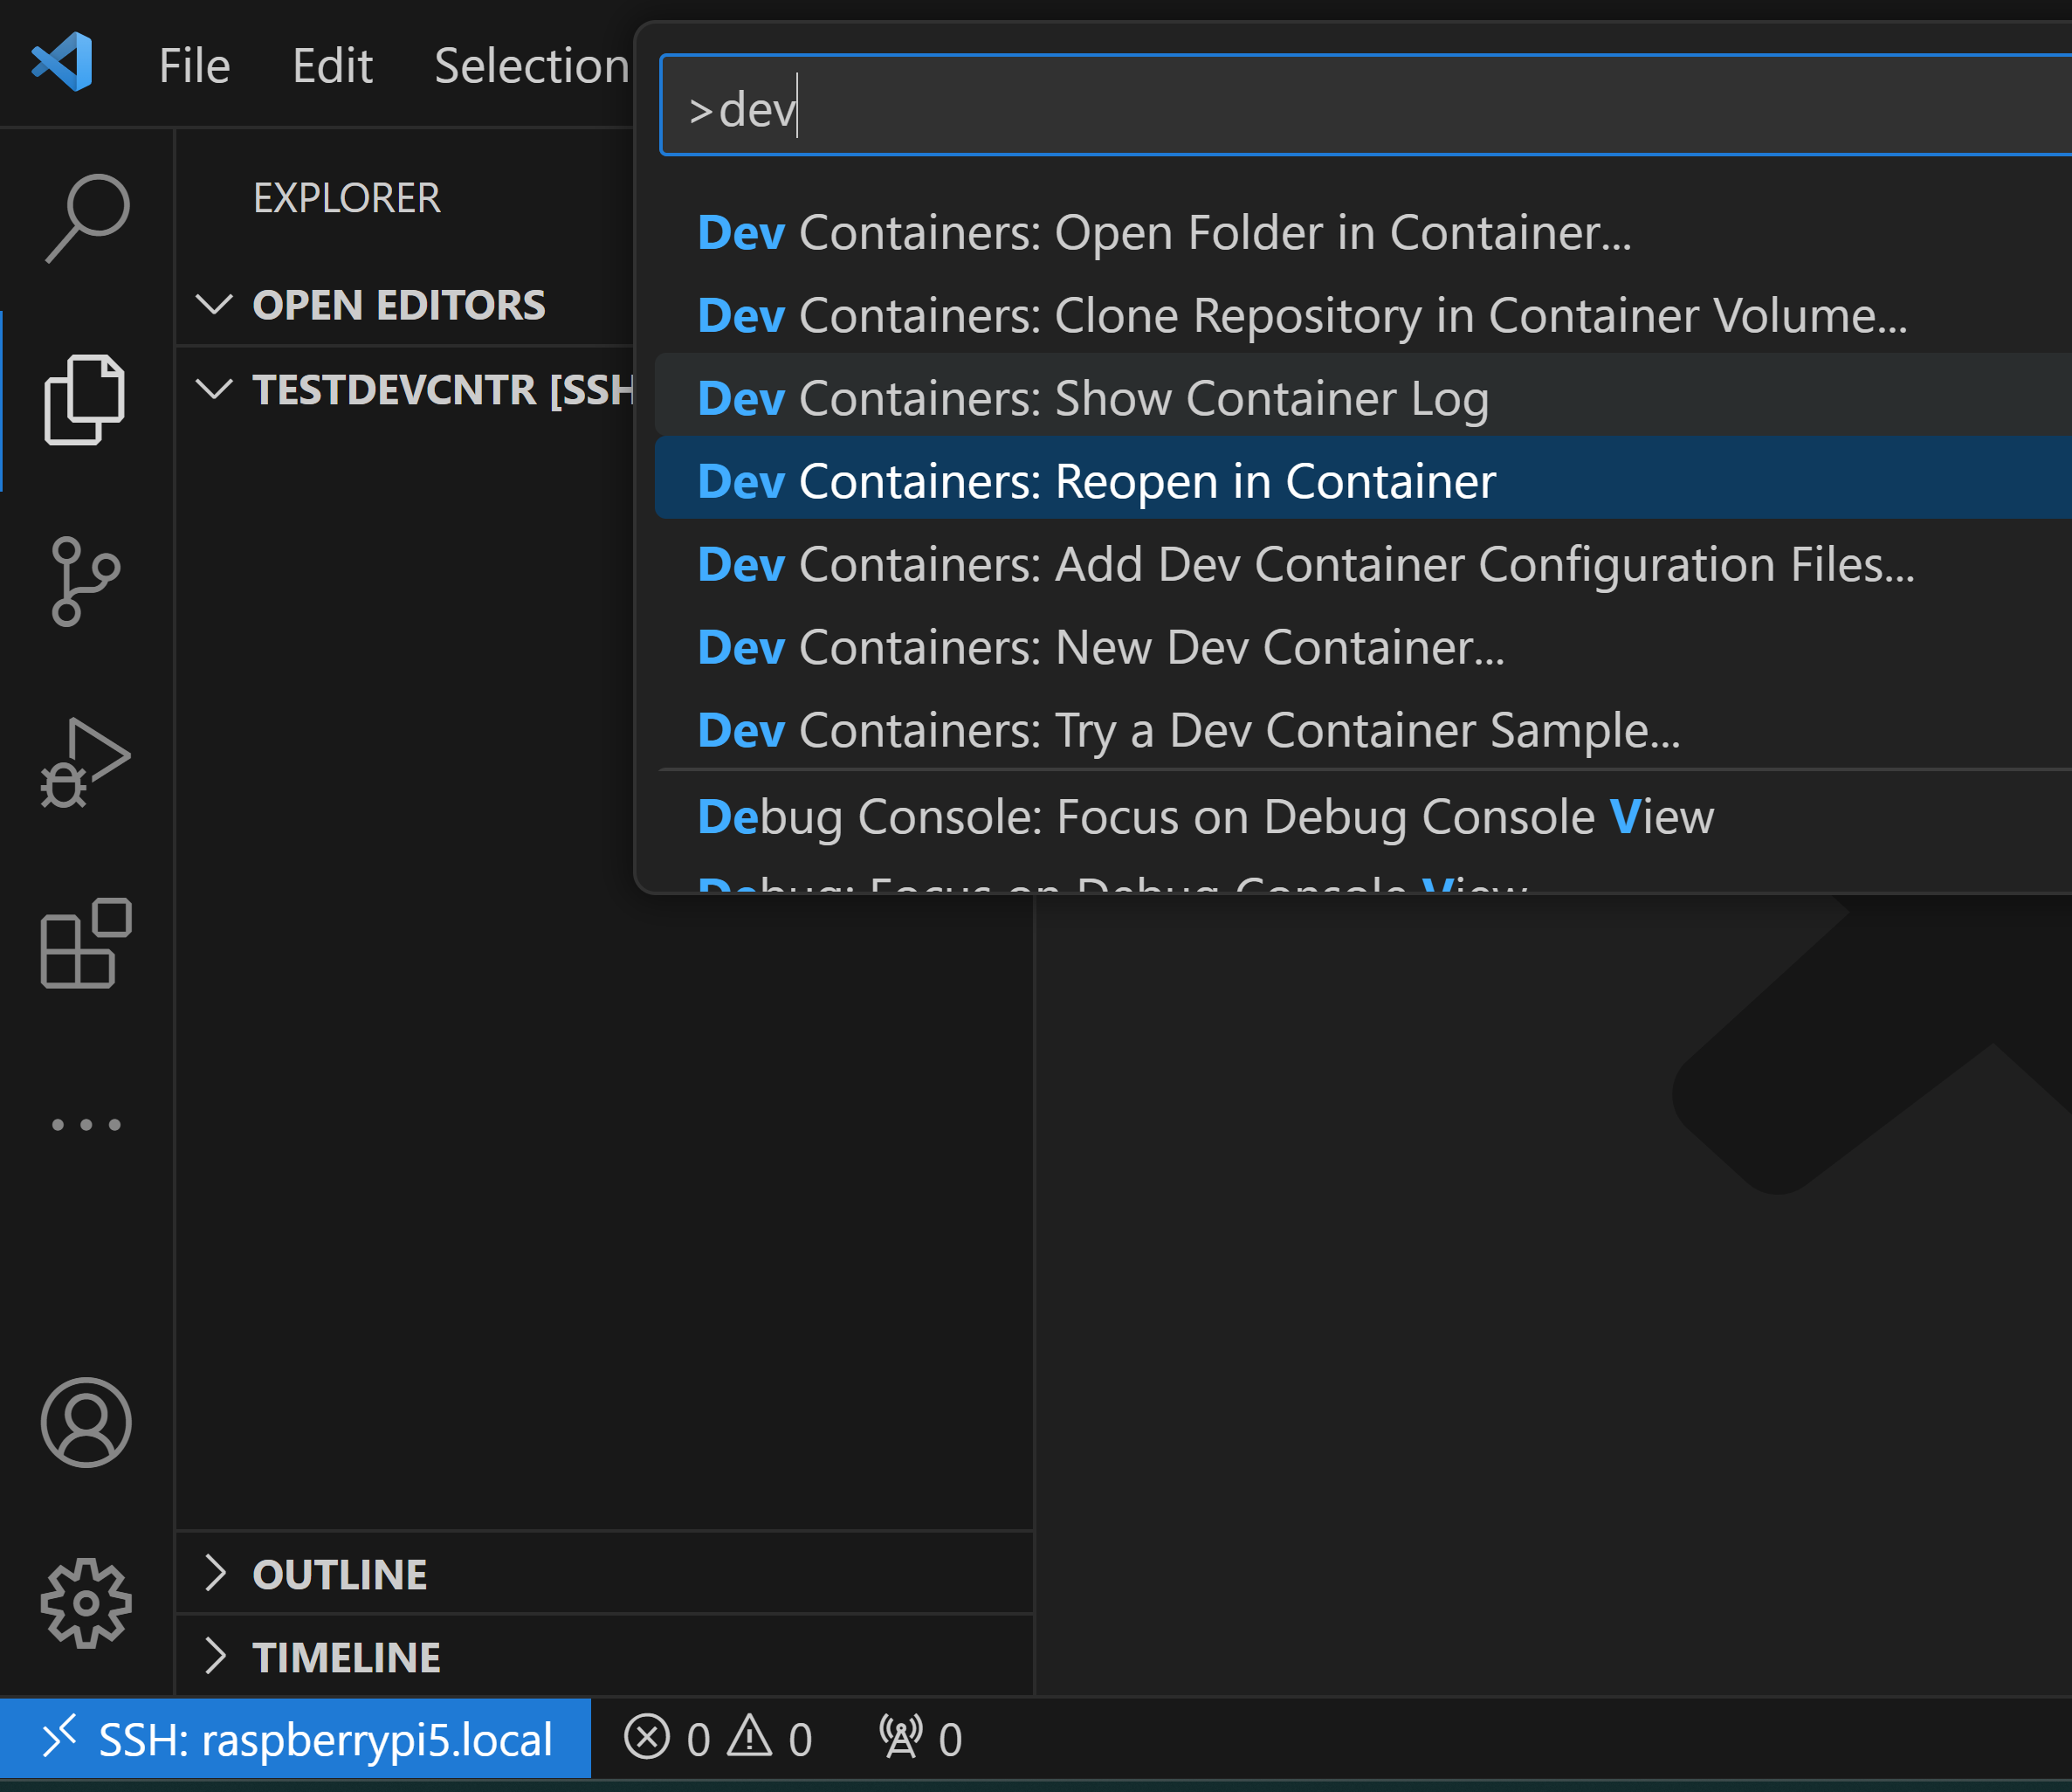Collapse the OPEN EDITORS section

(x=405, y=305)
